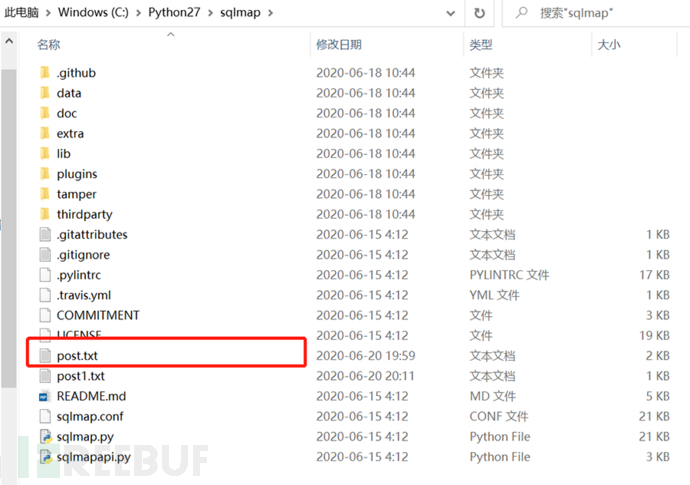Select the README.md file icon
This screenshot has width=690, height=485.
pyautogui.click(x=45, y=397)
